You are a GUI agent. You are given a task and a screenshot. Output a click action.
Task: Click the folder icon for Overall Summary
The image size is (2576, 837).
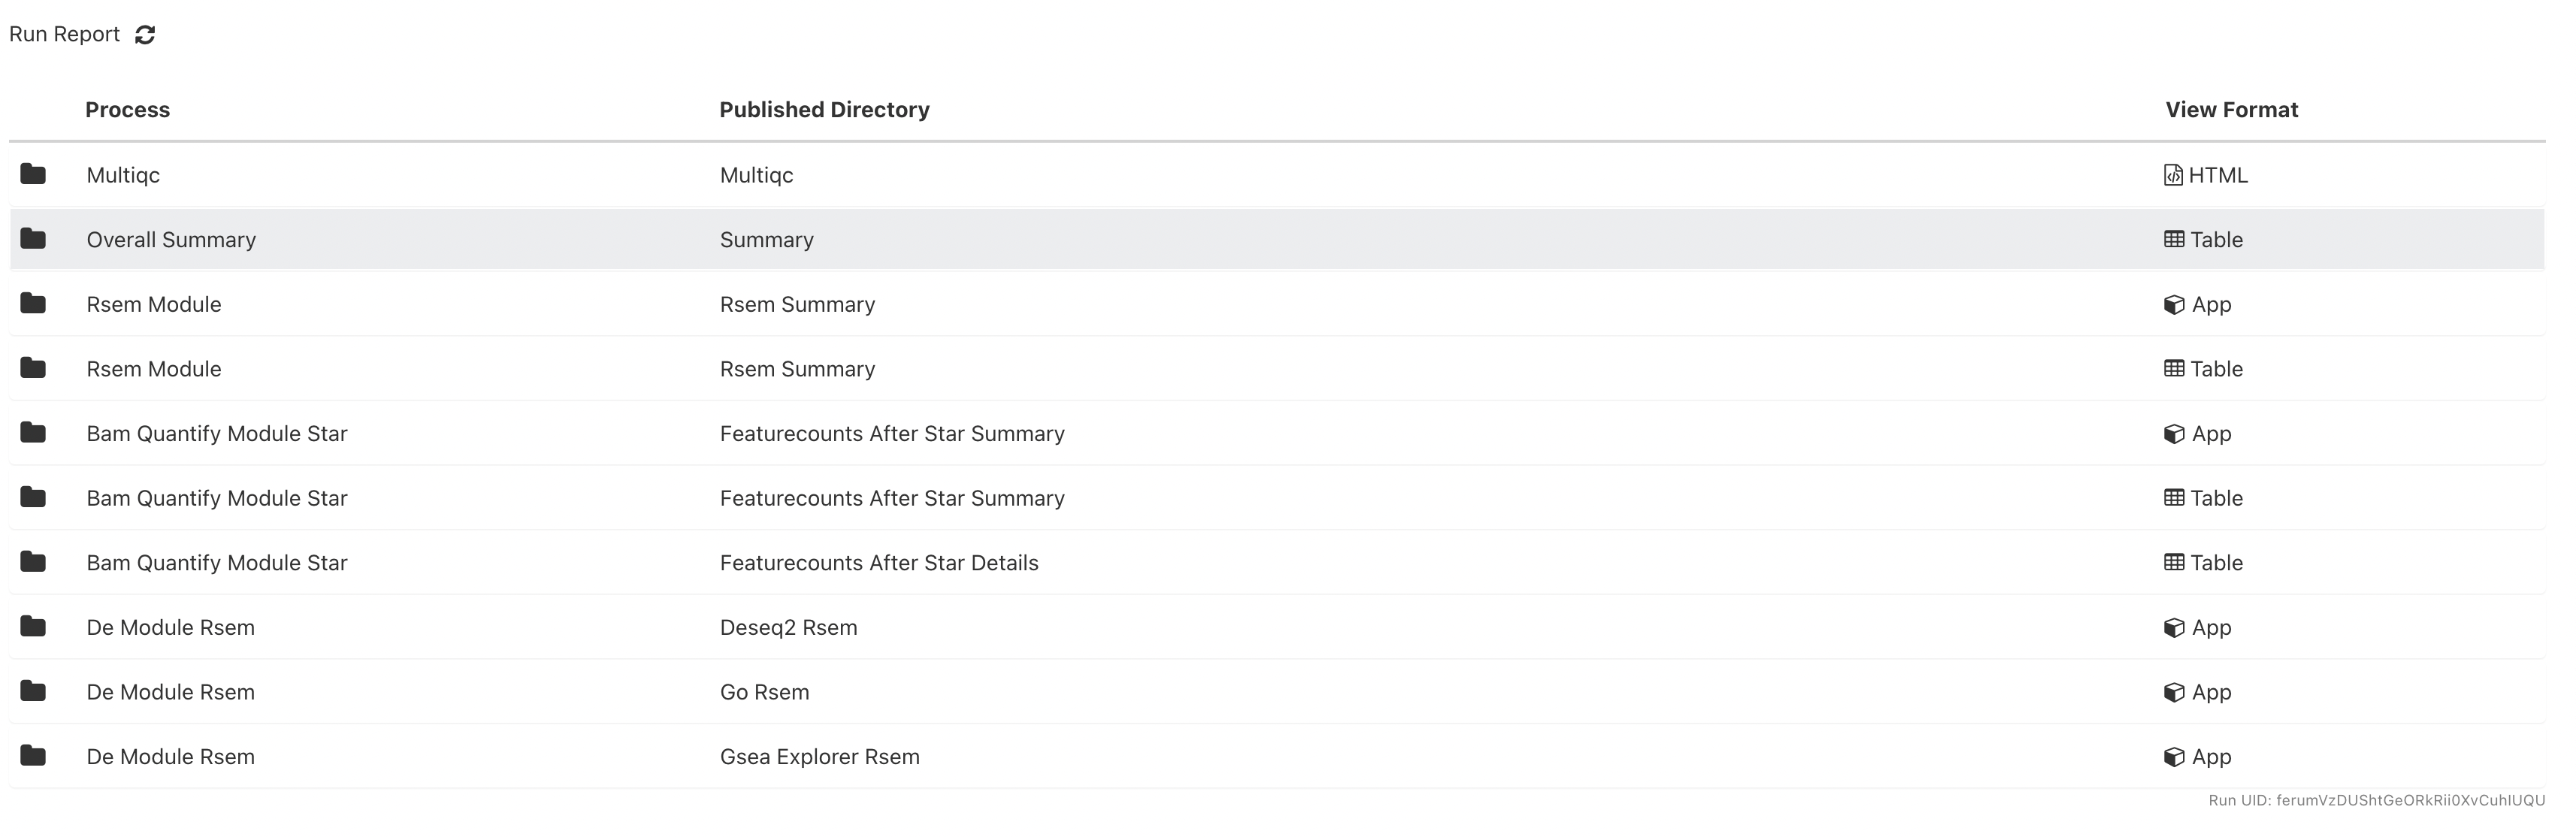[33, 239]
